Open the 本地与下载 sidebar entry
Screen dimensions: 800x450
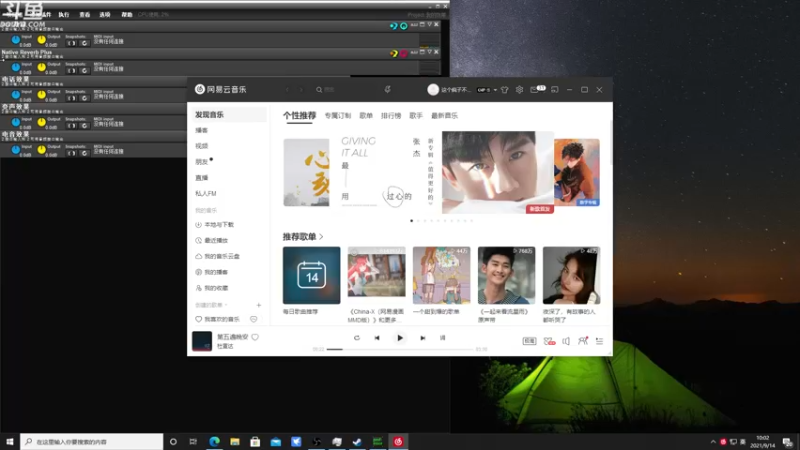point(215,224)
